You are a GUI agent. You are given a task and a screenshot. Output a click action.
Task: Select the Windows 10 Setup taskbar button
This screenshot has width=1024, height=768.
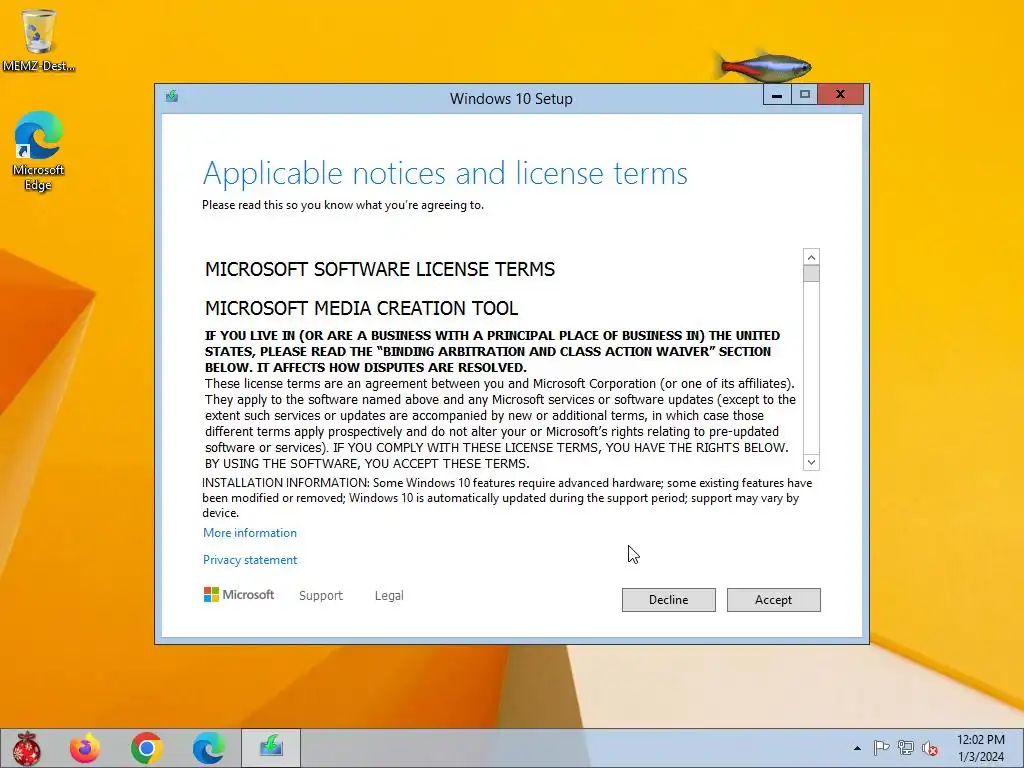click(271, 748)
